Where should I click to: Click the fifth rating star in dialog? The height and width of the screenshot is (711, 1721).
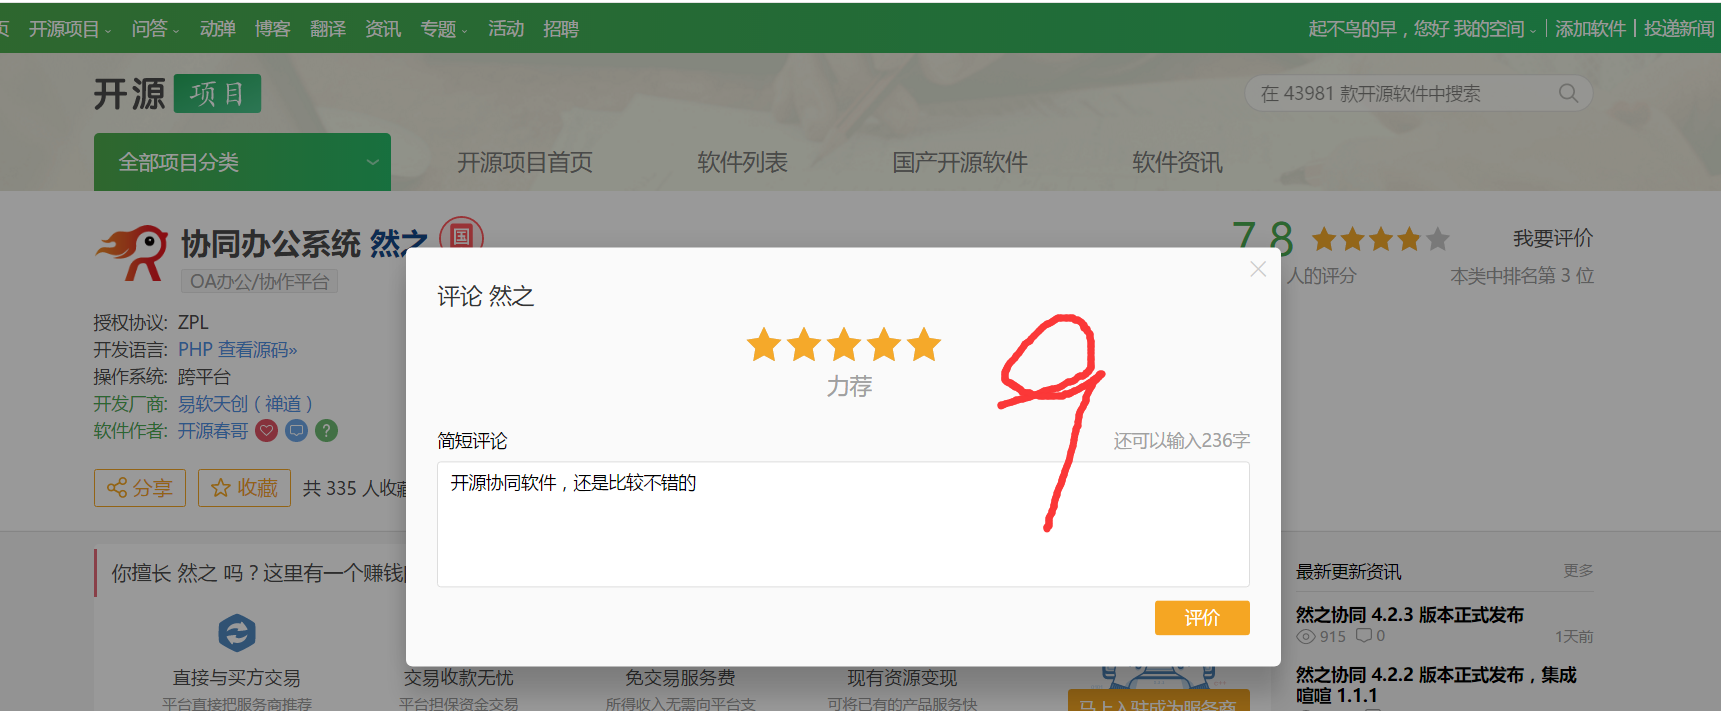(x=924, y=345)
